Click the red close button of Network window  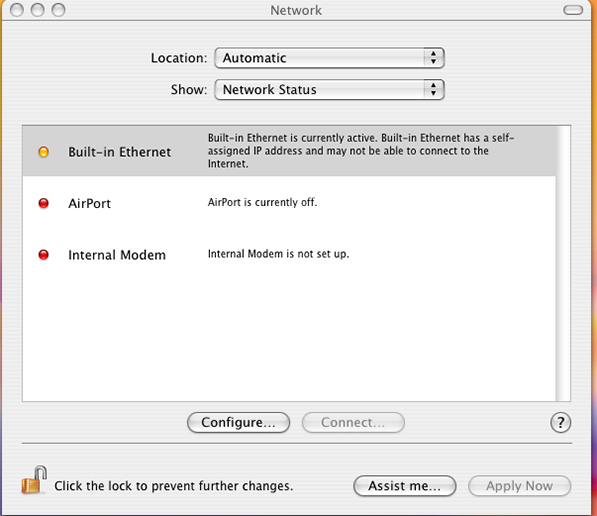click(17, 10)
